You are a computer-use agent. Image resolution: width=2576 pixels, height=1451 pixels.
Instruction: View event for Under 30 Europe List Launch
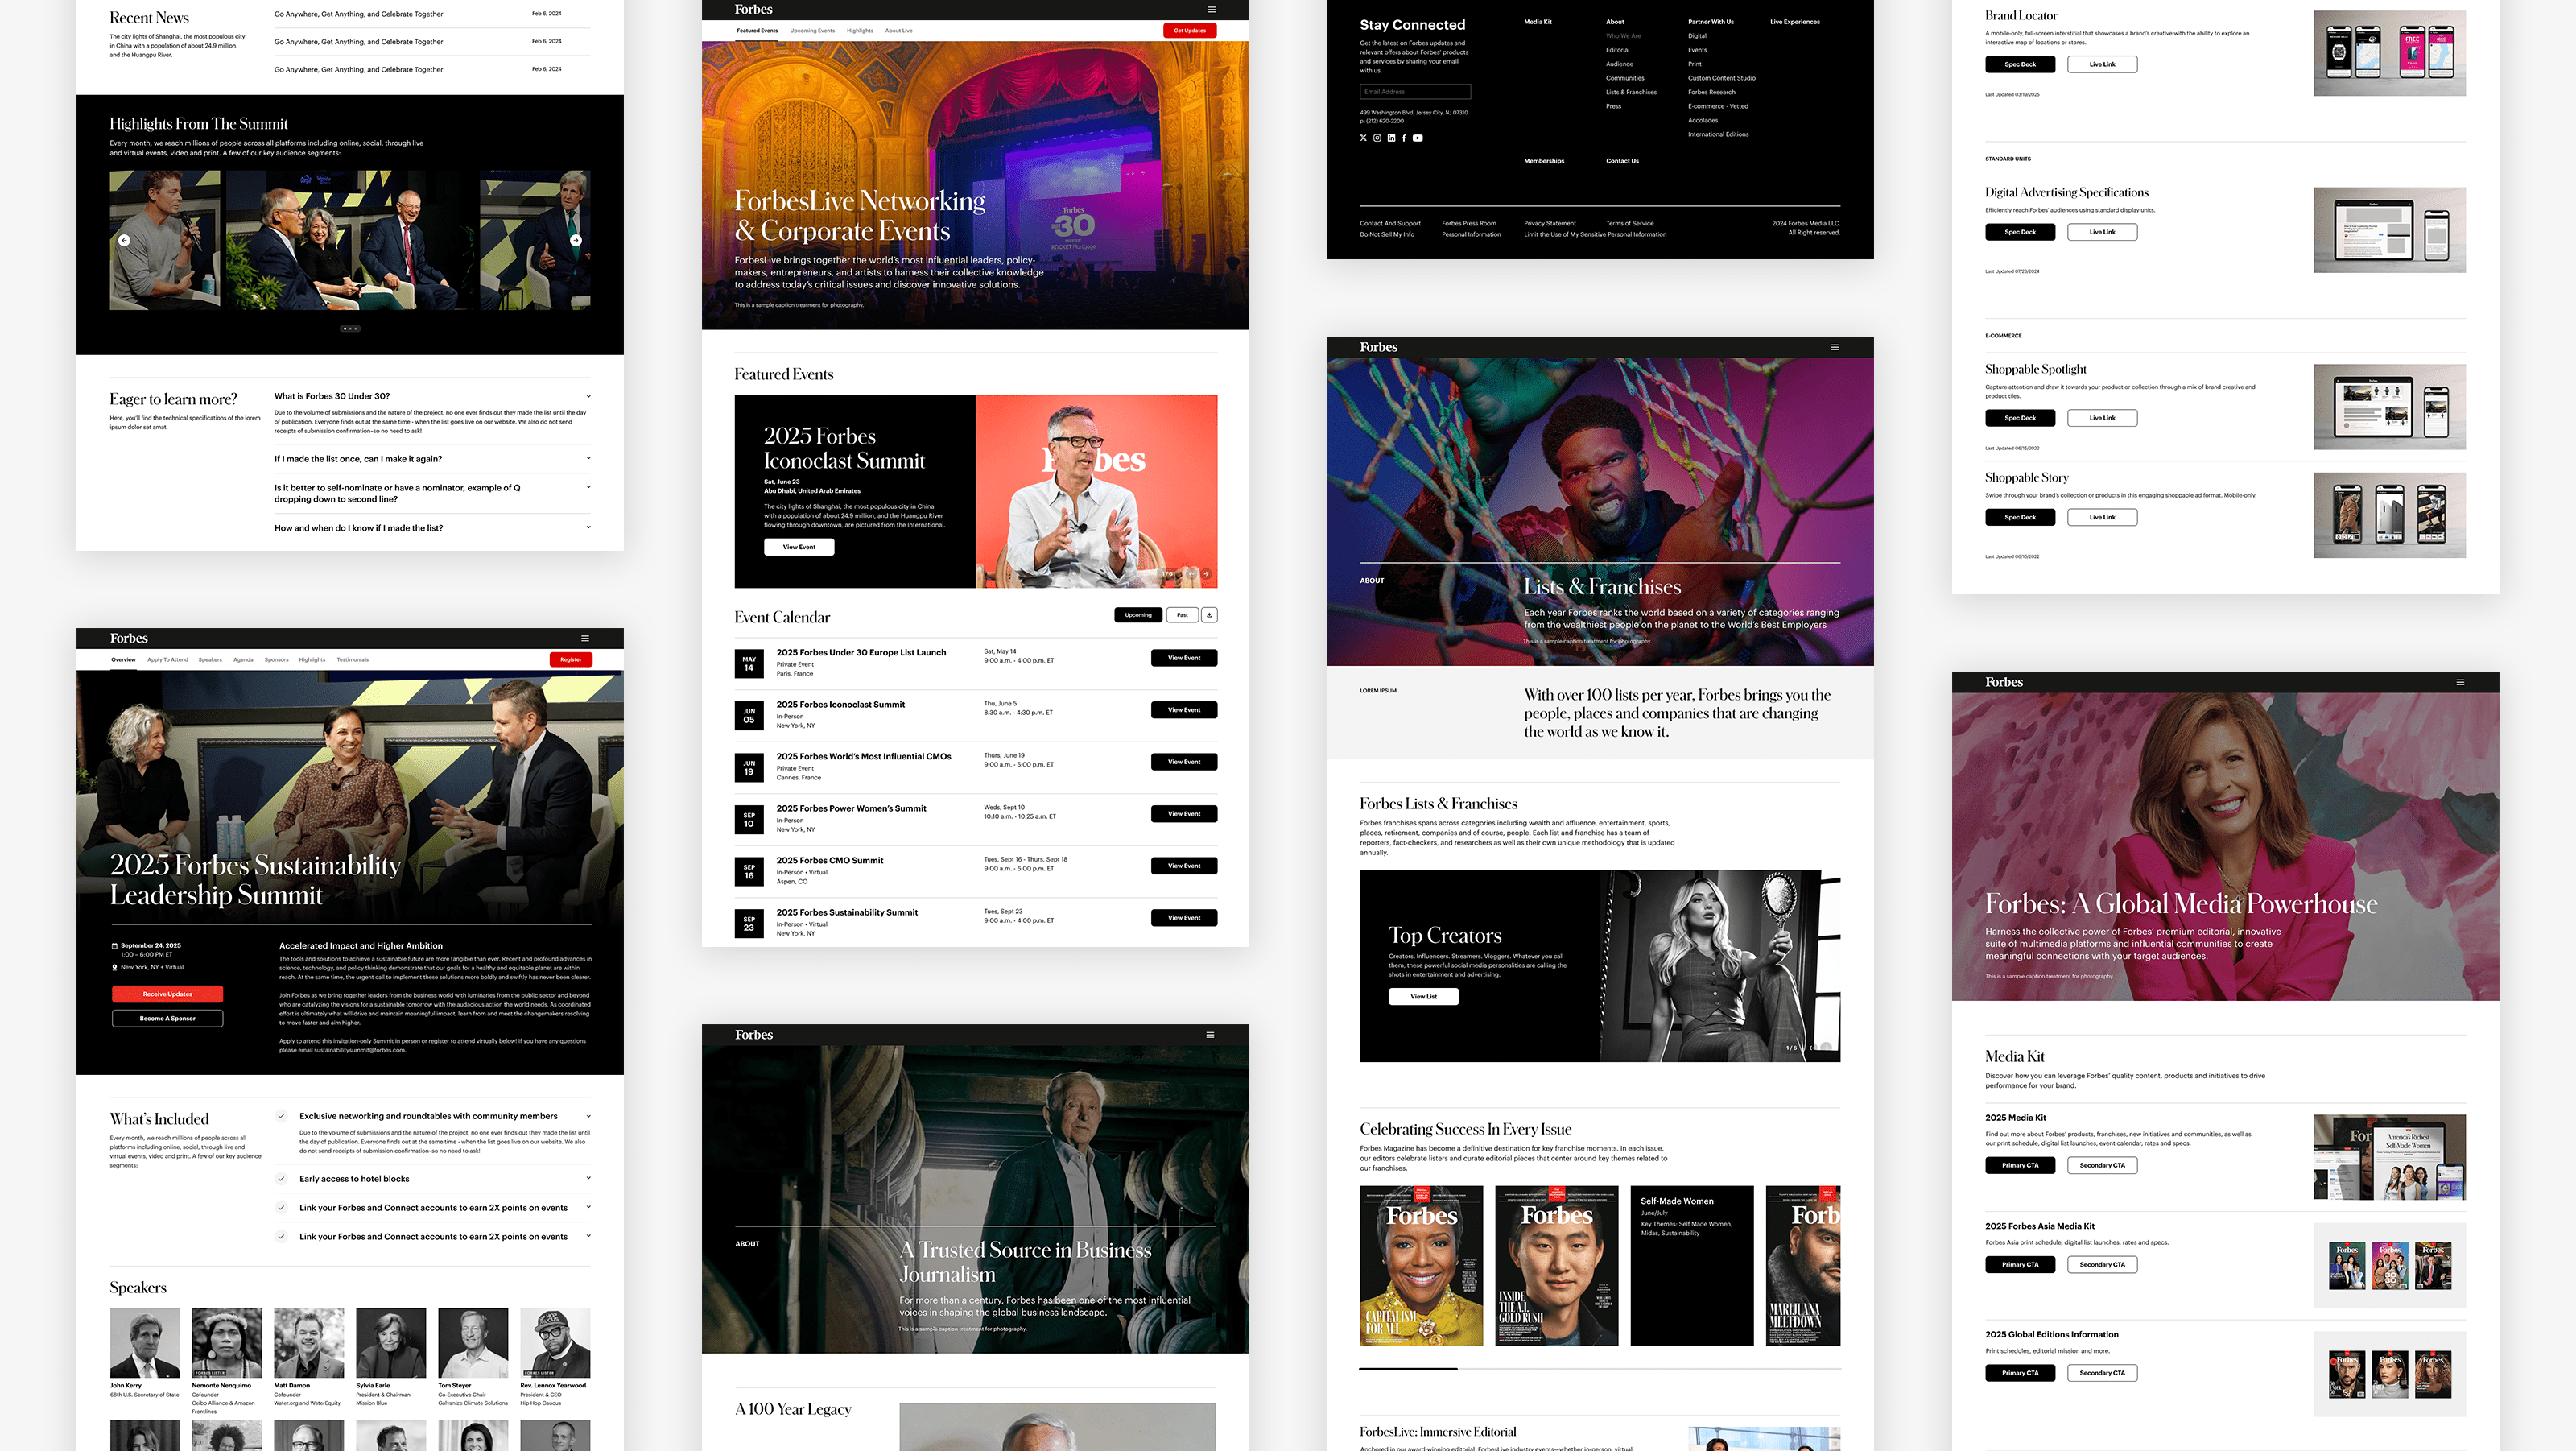(1184, 658)
